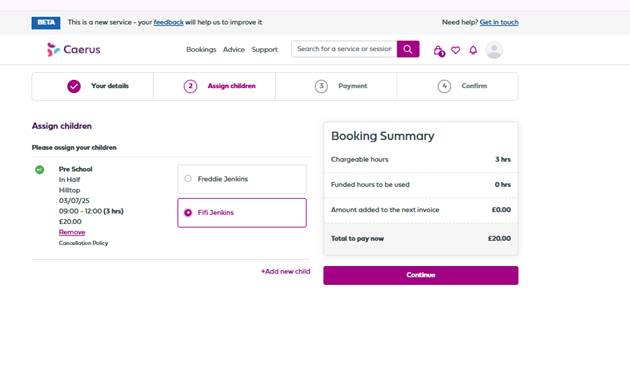Open the shopping basket icon
The width and height of the screenshot is (630, 392).
439,51
